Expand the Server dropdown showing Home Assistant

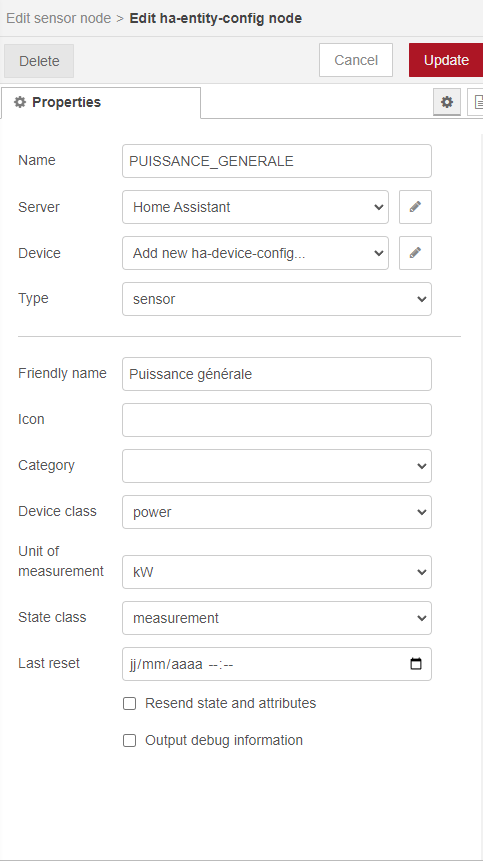[255, 207]
